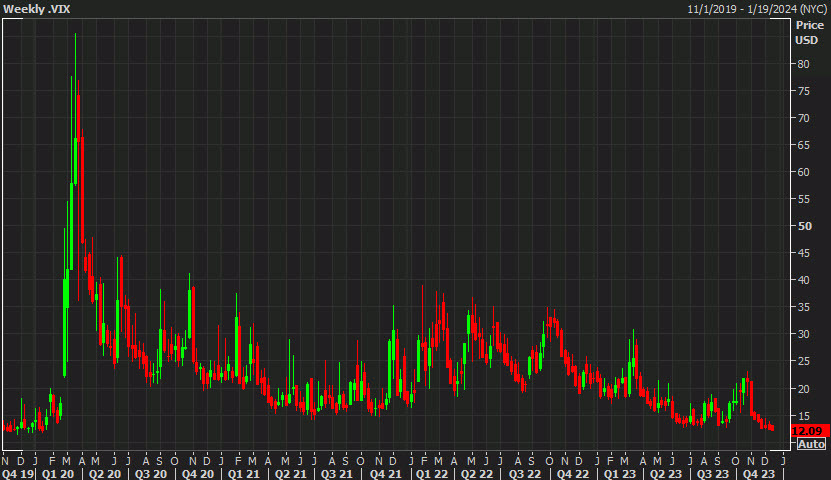Image resolution: width=831 pixels, height=480 pixels.
Task: Select the Q3 22 quarter label
Action: tap(525, 474)
